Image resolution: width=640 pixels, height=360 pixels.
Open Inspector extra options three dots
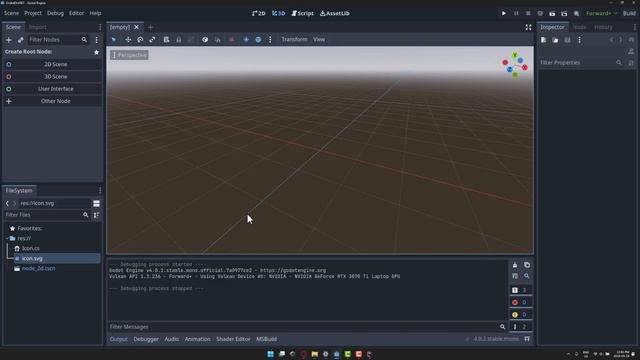pyautogui.click(x=579, y=40)
